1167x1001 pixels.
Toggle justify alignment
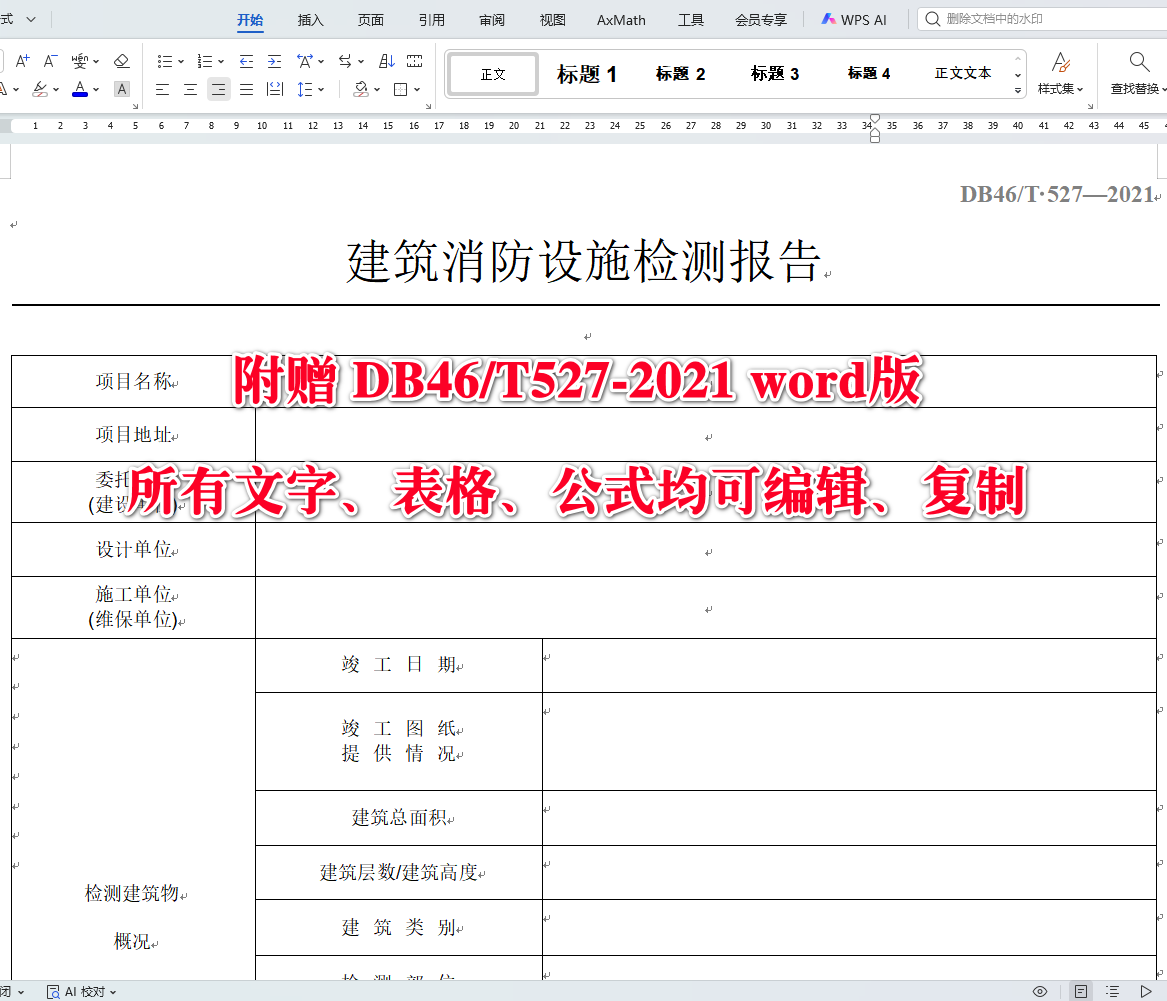(x=245, y=89)
